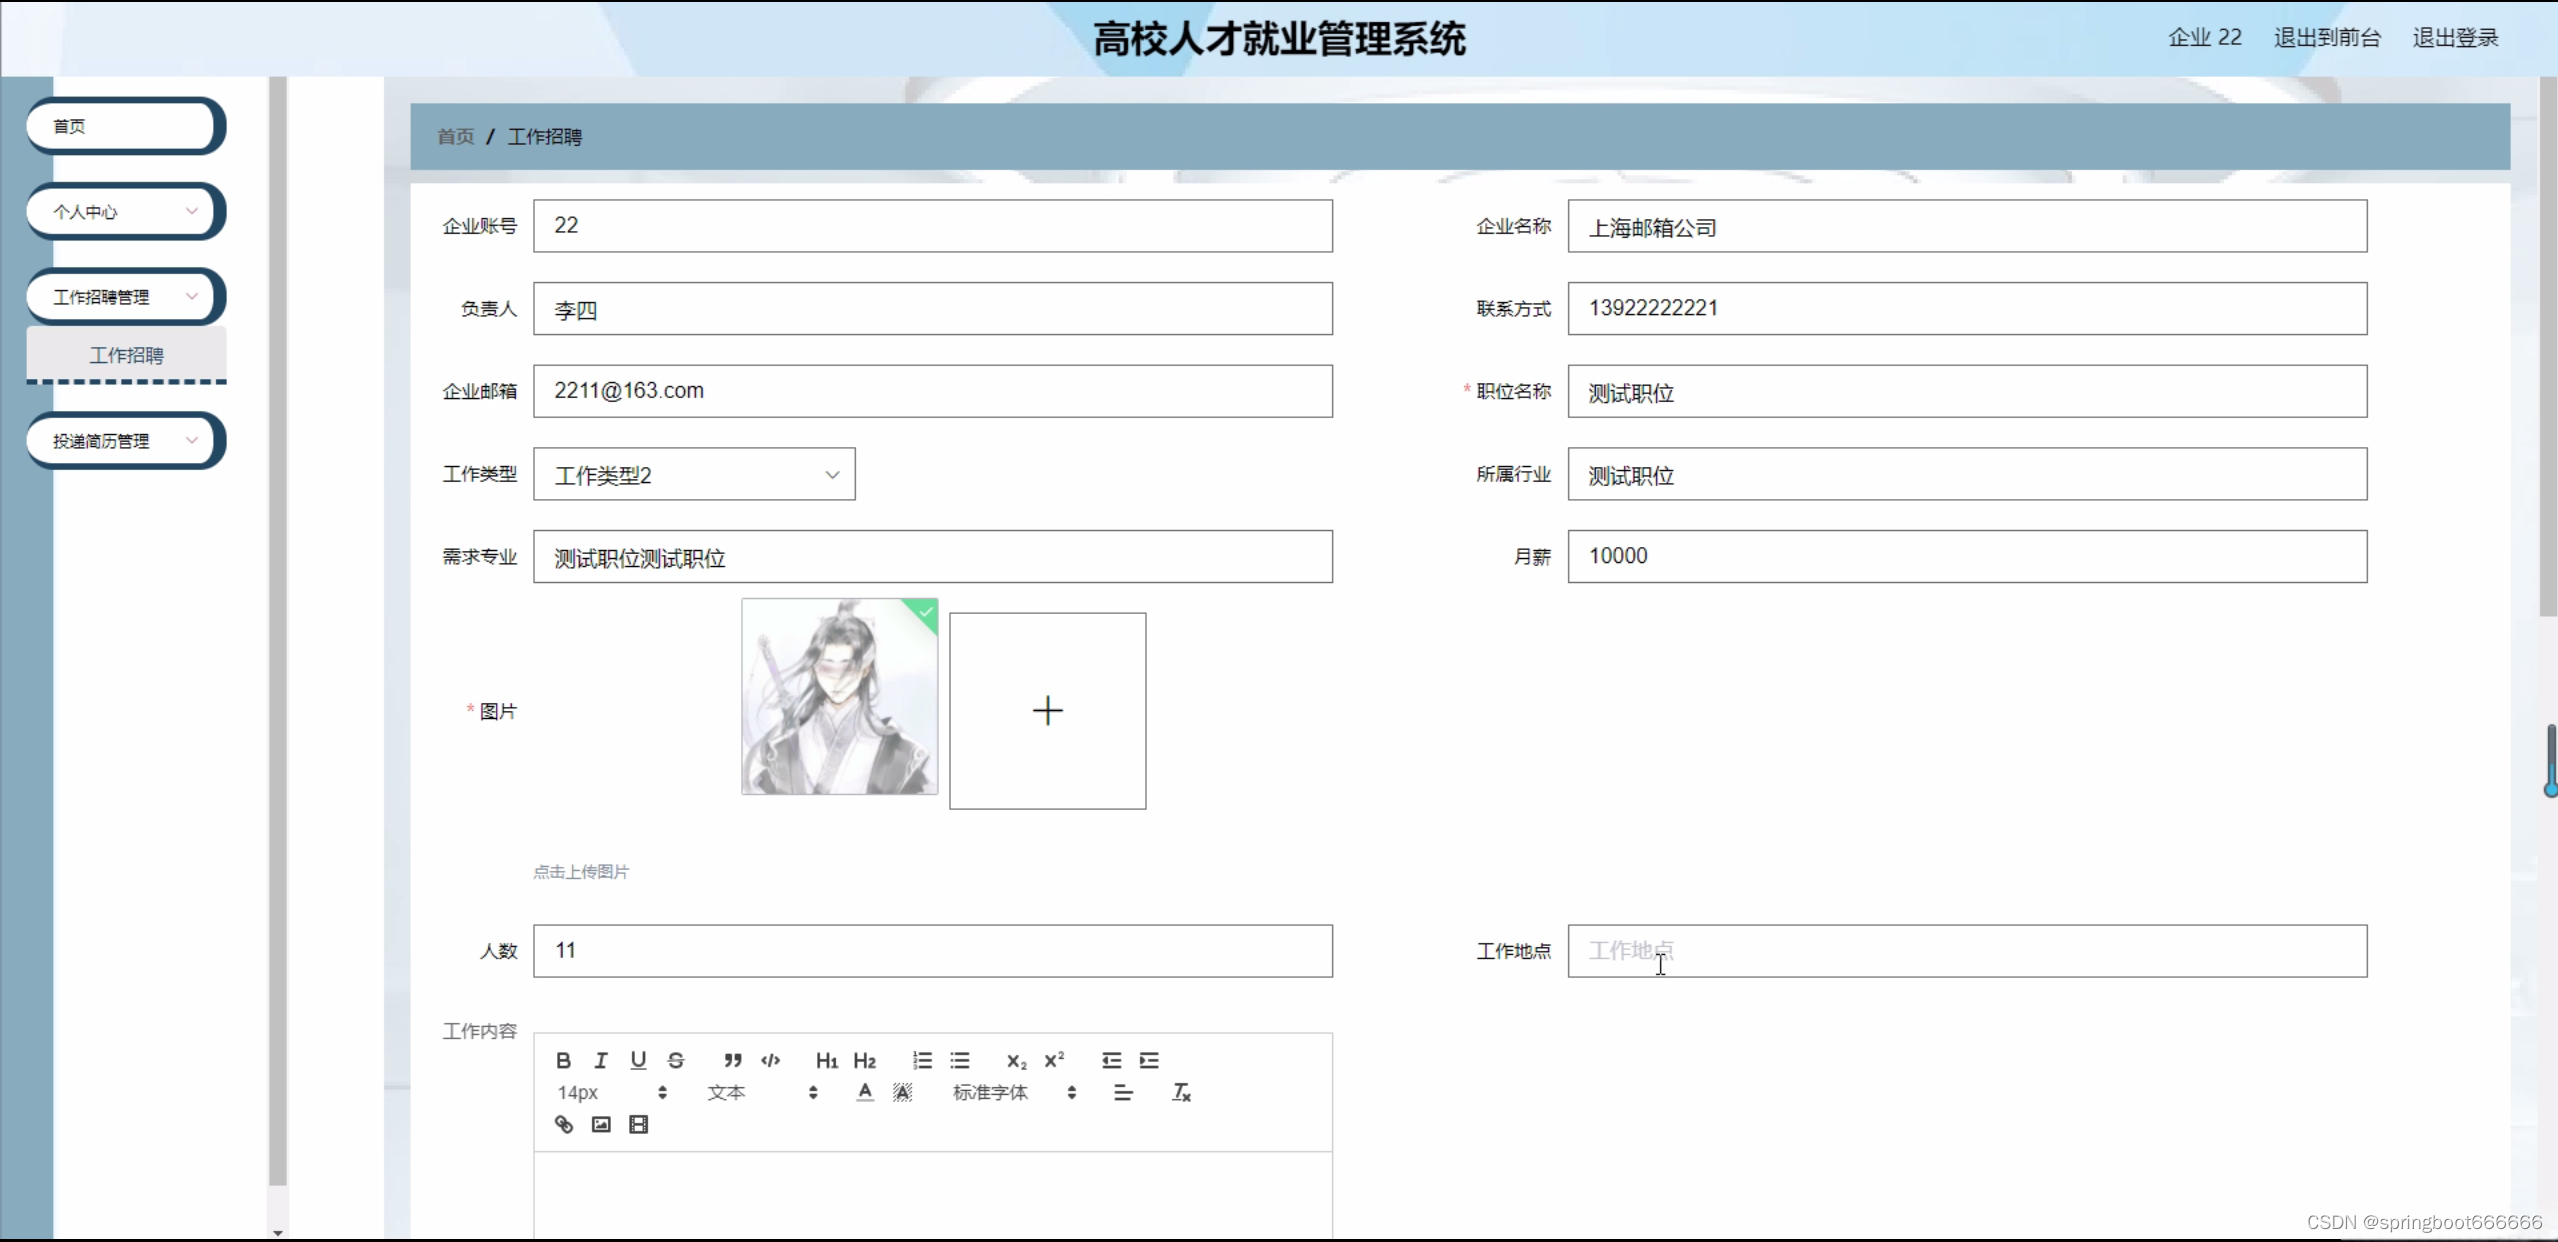This screenshot has width=2558, height=1242.
Task: Select the 工作招聘 submenu item
Action: [x=126, y=355]
